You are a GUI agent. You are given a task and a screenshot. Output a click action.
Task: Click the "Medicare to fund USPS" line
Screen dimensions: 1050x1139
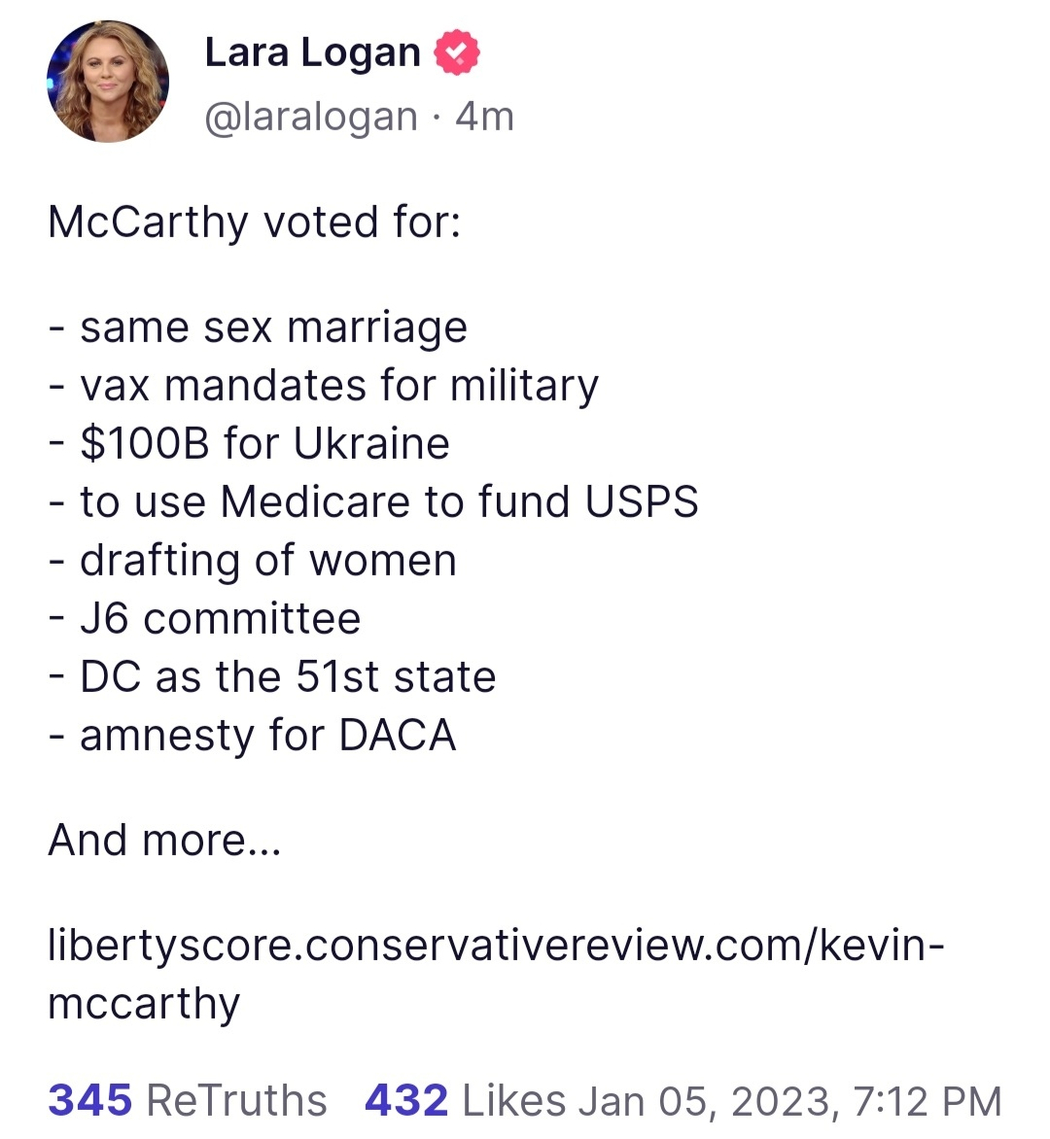388,502
